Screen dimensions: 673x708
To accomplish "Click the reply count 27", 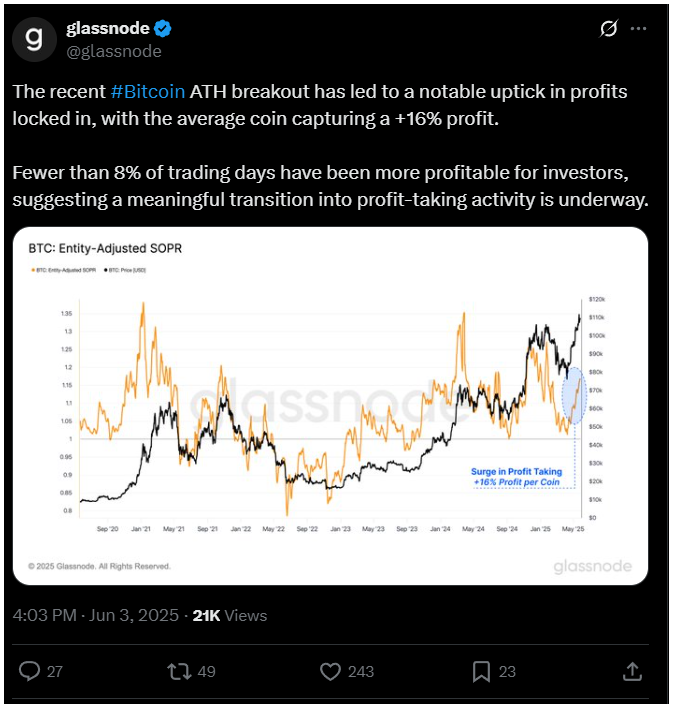I will 55,671.
